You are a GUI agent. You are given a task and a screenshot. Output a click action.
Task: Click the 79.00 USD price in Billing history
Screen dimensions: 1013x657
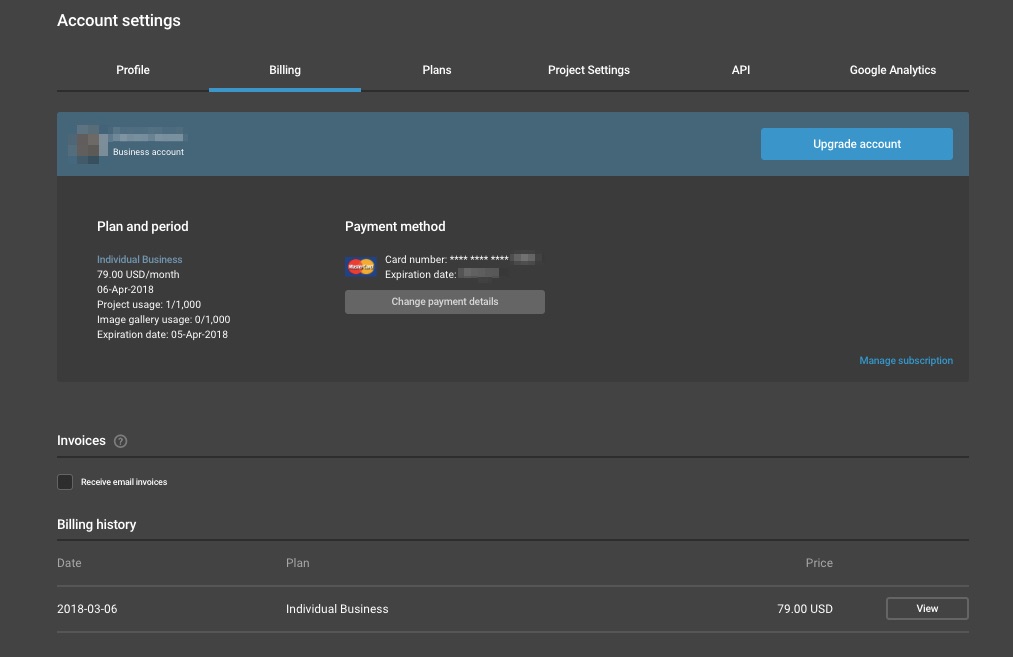pos(806,609)
